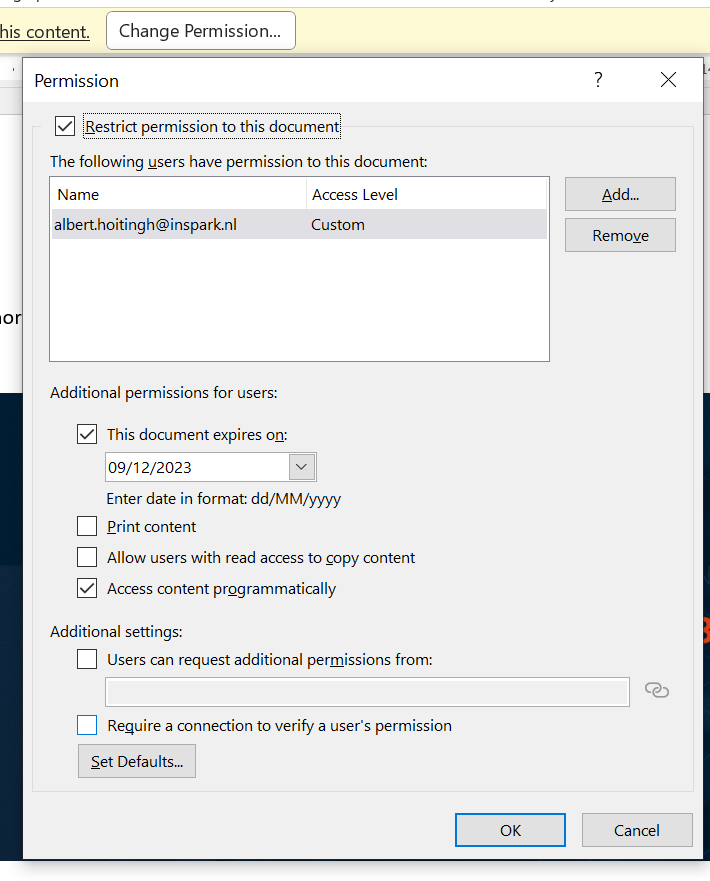This screenshot has height=881, width=710.
Task: Click the Access Level column header
Action: click(355, 195)
